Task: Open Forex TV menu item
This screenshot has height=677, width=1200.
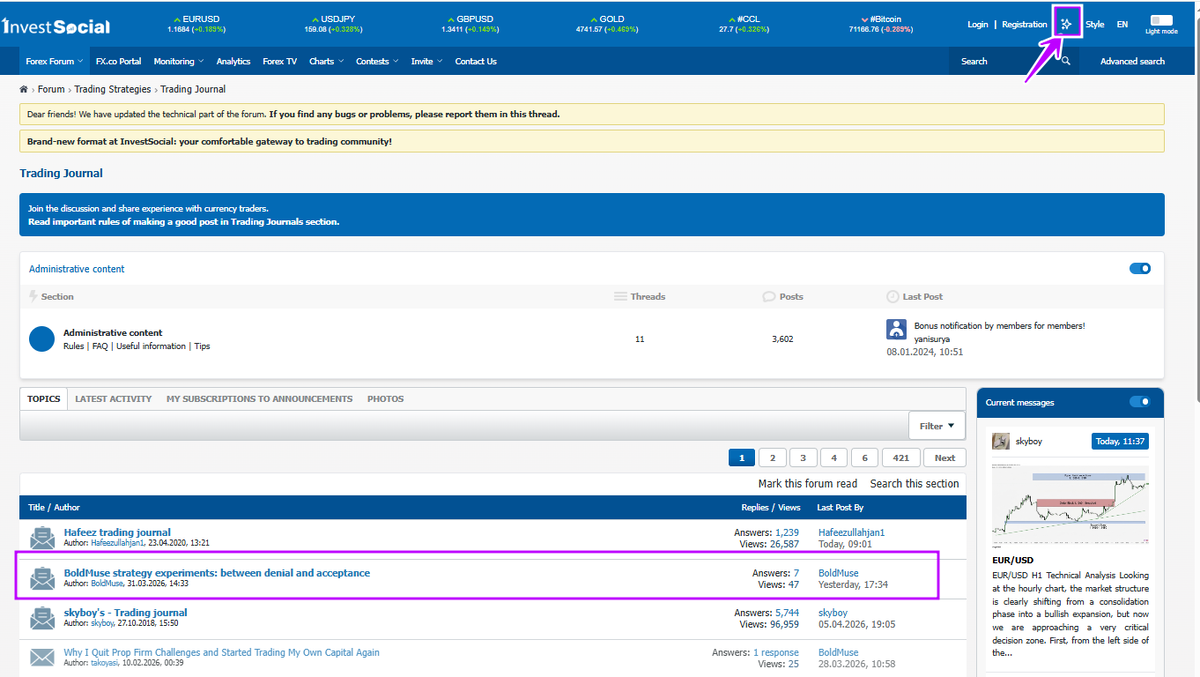Action: (280, 61)
